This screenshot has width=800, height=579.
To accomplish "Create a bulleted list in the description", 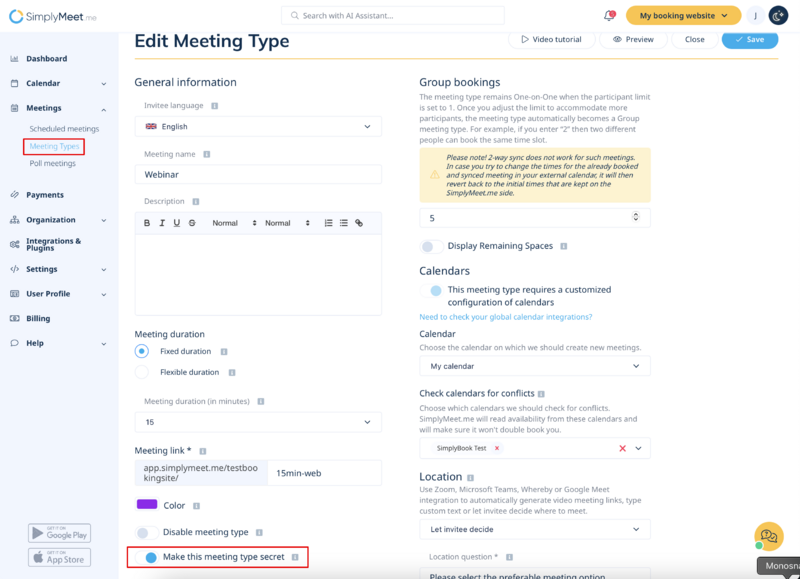I will [x=343, y=221].
